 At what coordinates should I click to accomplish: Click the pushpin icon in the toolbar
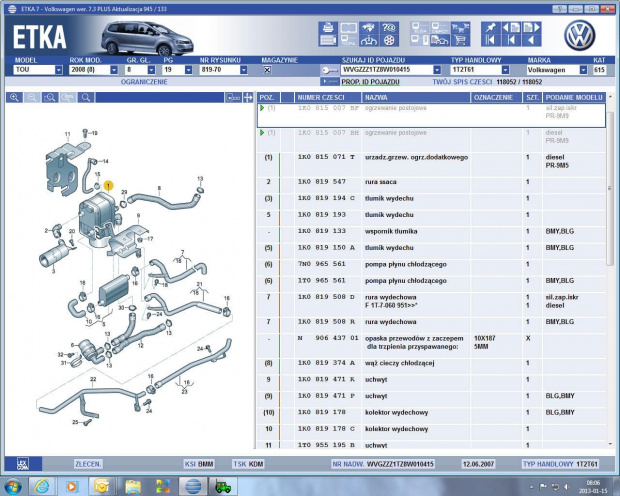click(x=491, y=27)
